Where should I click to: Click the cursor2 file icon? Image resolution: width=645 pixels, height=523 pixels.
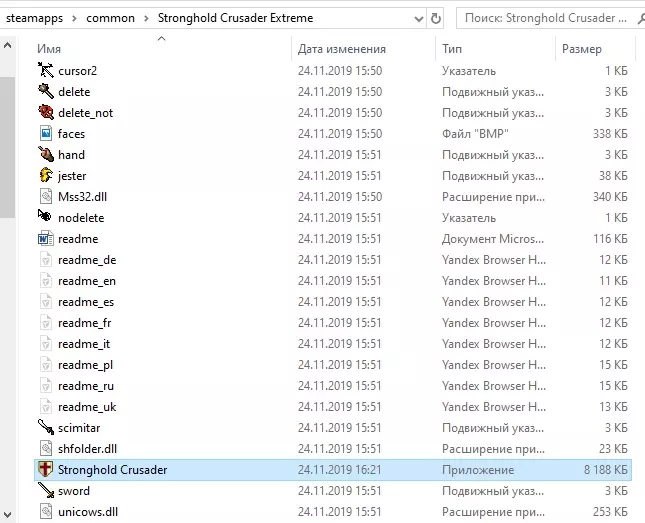click(x=46, y=70)
